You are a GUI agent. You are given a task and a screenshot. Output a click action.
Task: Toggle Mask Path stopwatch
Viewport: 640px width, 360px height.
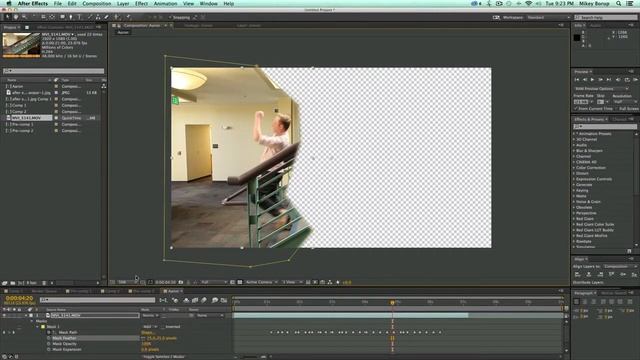coord(49,332)
